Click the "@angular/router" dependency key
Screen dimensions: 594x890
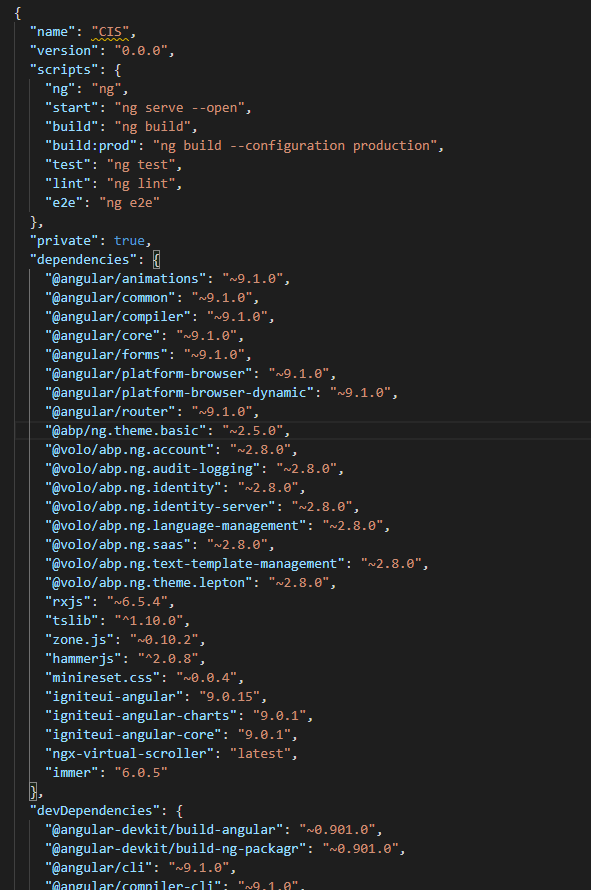point(110,412)
